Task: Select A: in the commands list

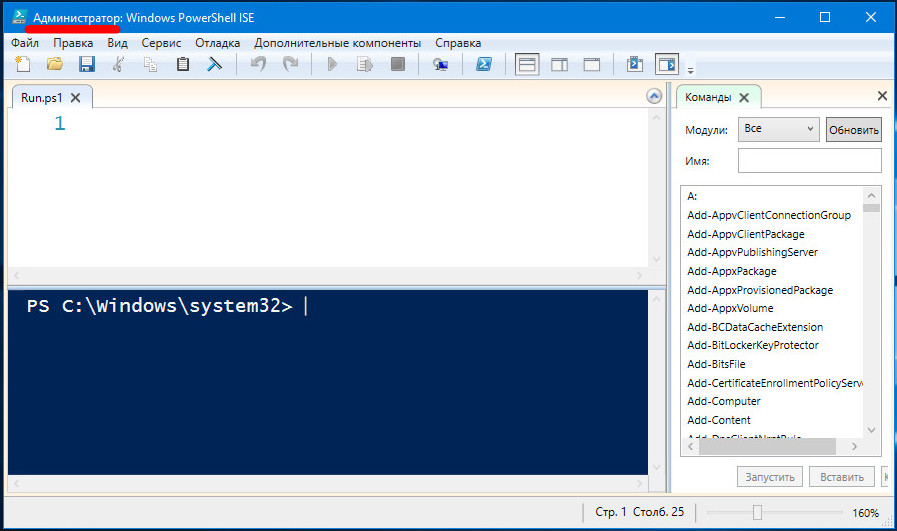Action: click(x=692, y=196)
